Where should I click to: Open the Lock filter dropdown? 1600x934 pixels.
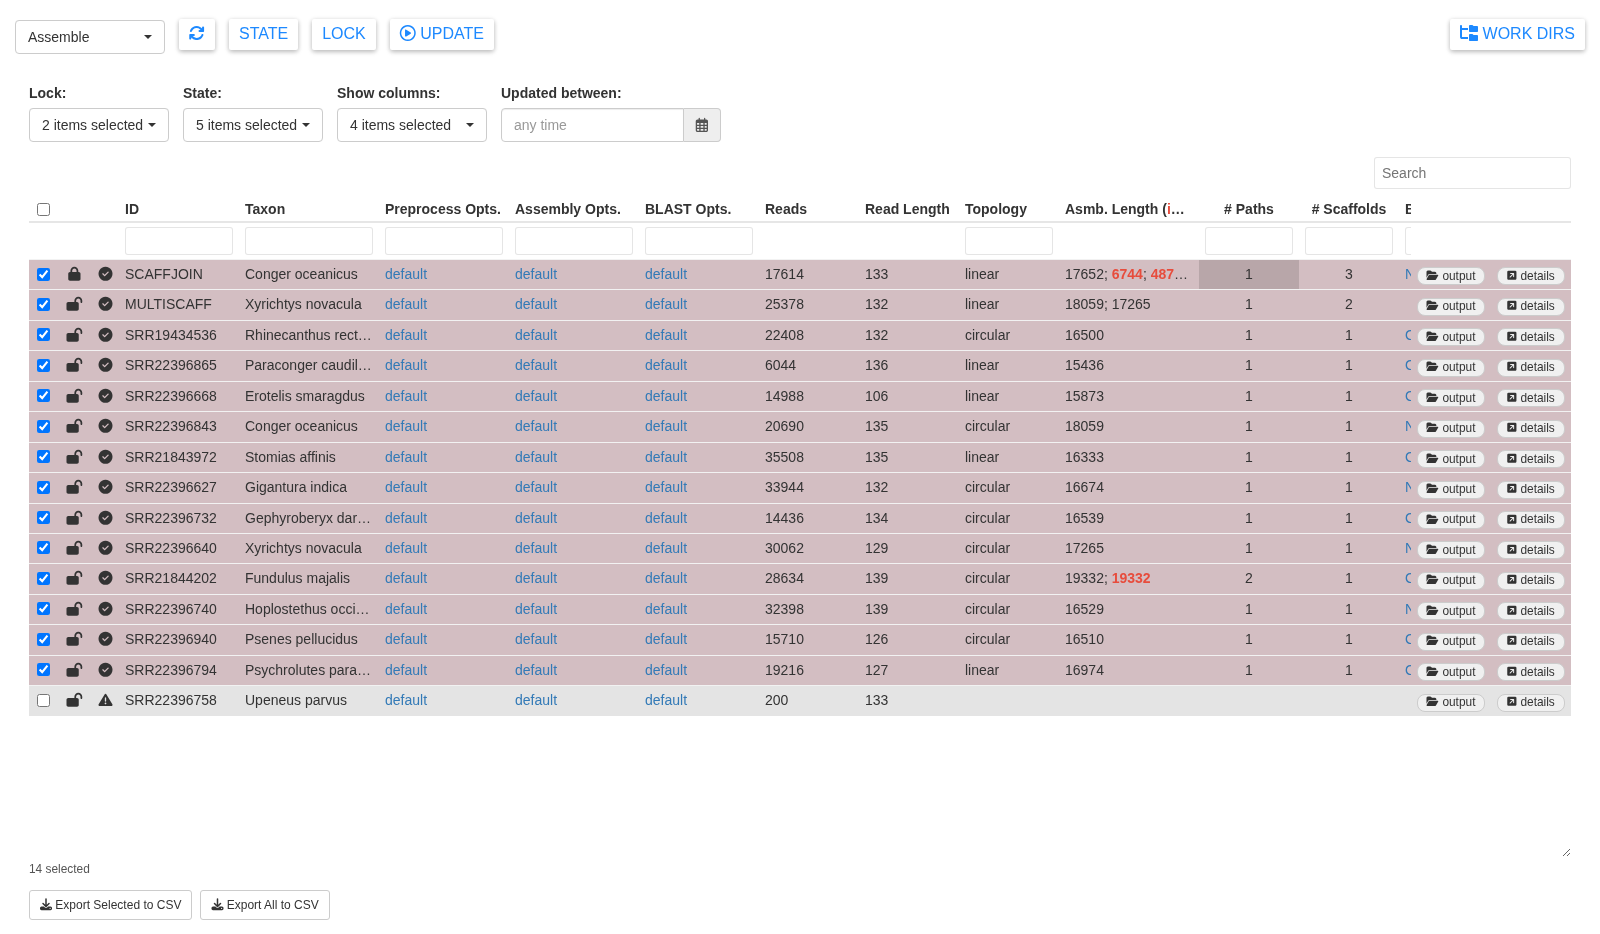tap(99, 125)
